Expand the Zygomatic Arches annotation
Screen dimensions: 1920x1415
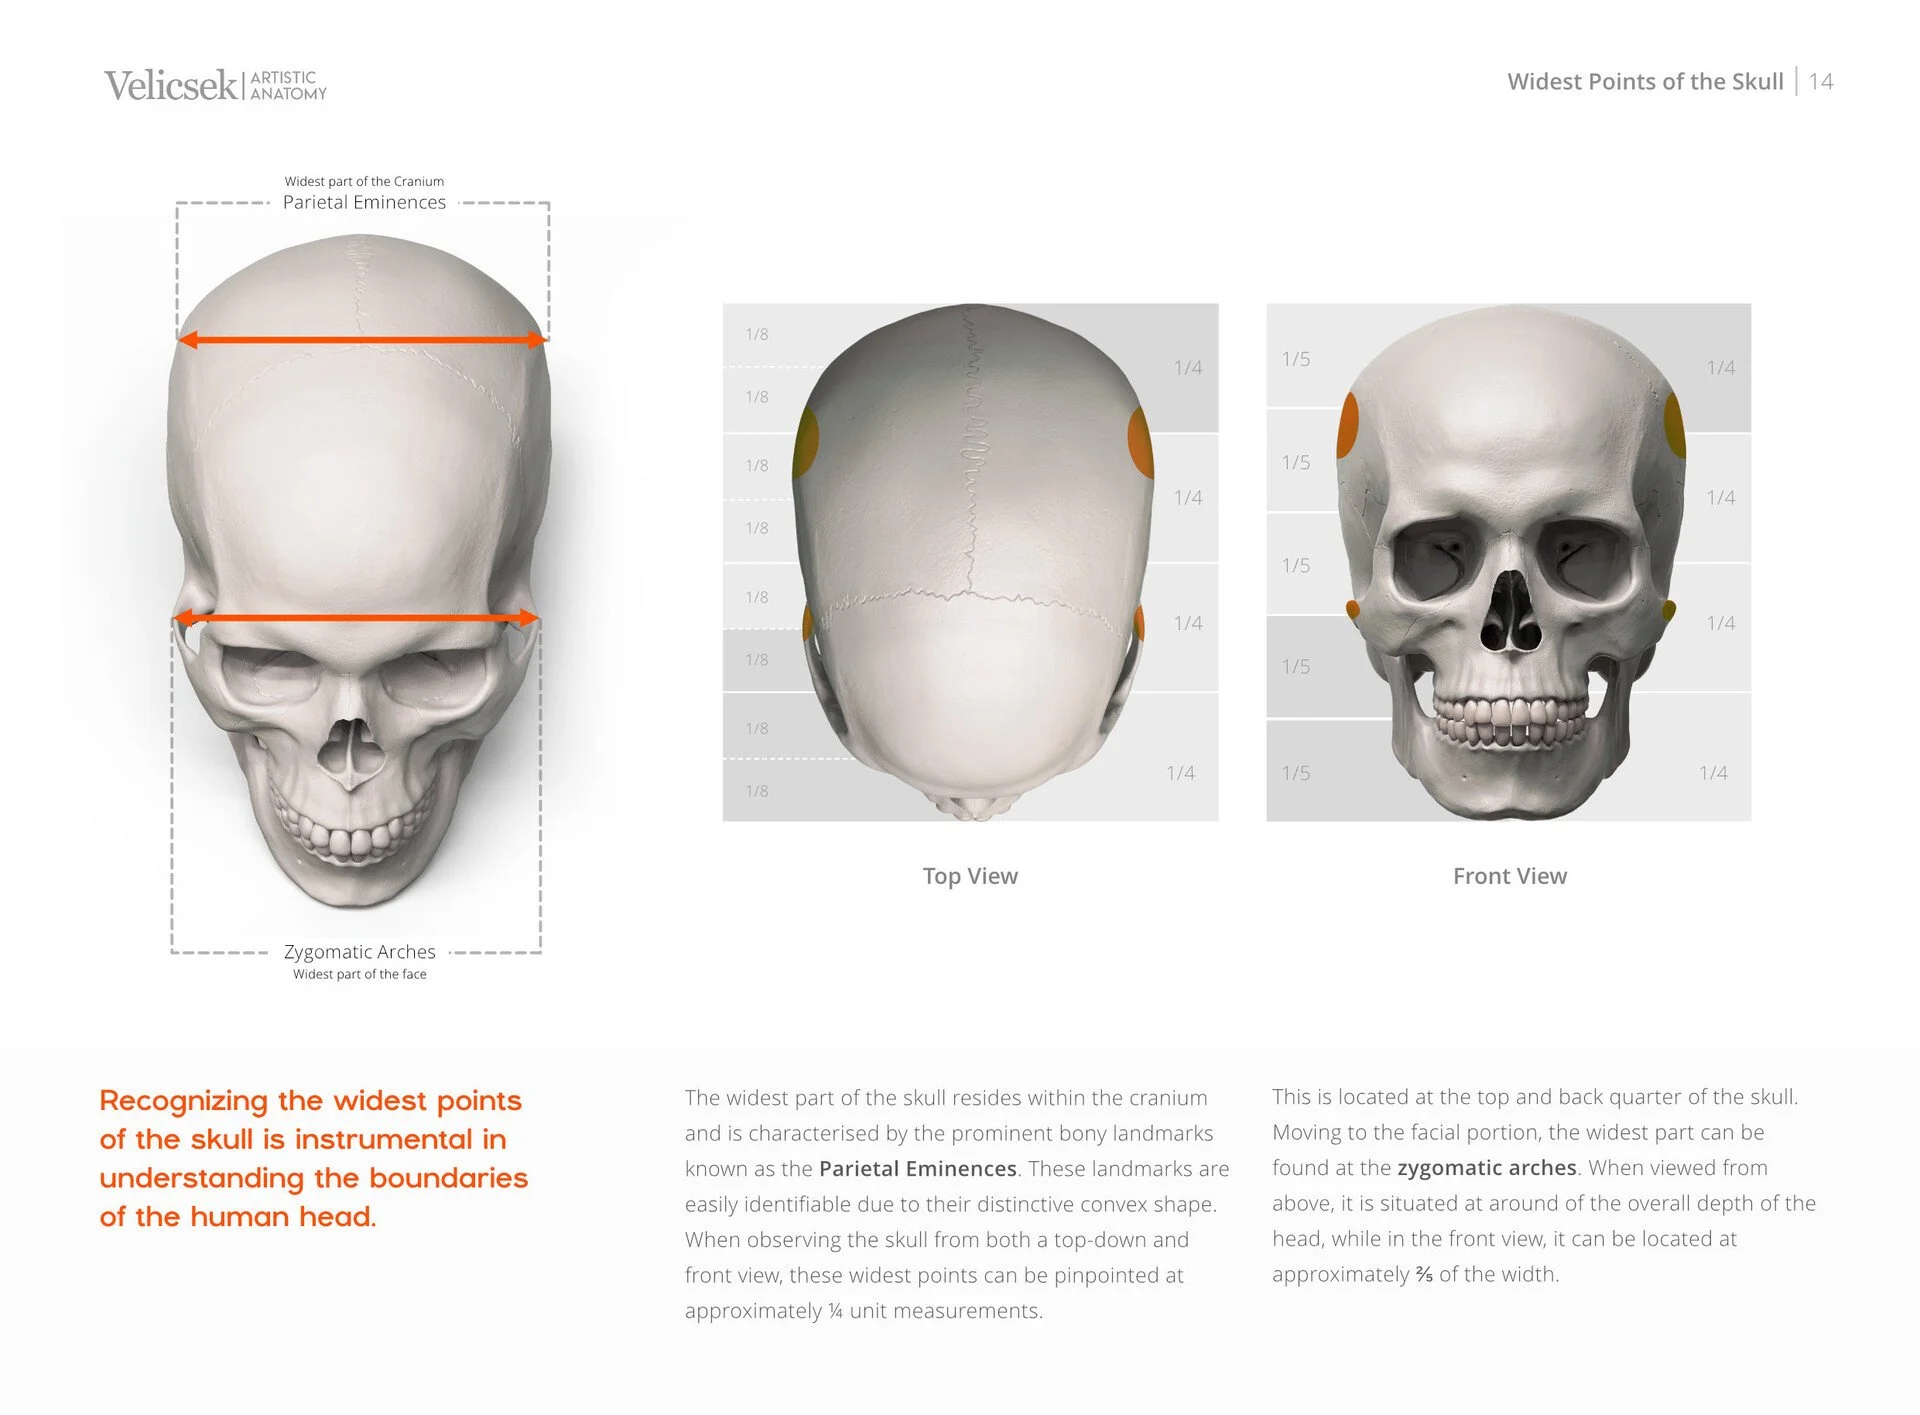click(360, 952)
